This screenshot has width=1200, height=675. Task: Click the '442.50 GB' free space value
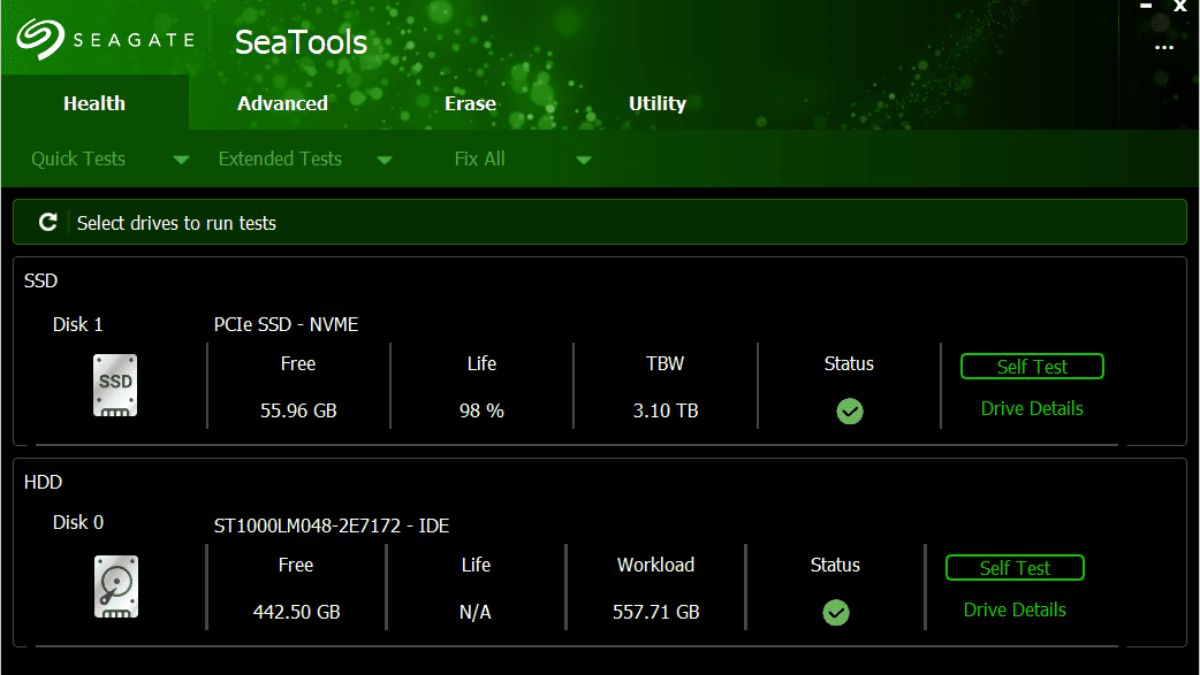click(296, 612)
